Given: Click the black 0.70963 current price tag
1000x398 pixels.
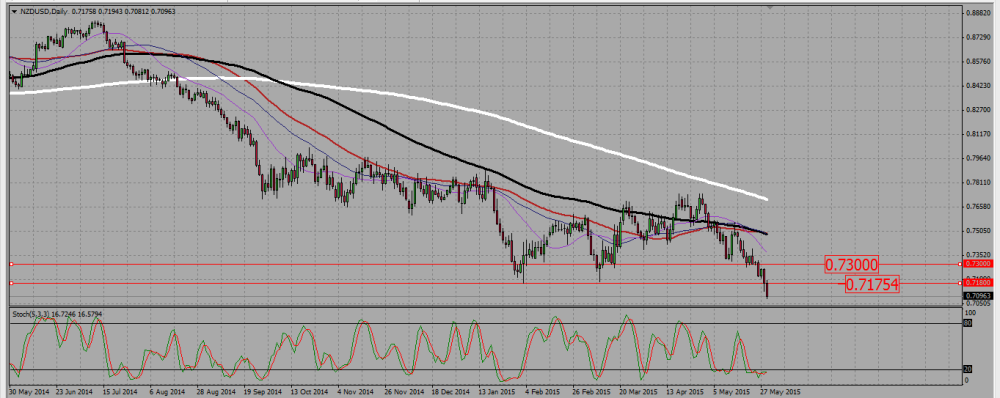Looking at the screenshot, I should coord(978,296).
